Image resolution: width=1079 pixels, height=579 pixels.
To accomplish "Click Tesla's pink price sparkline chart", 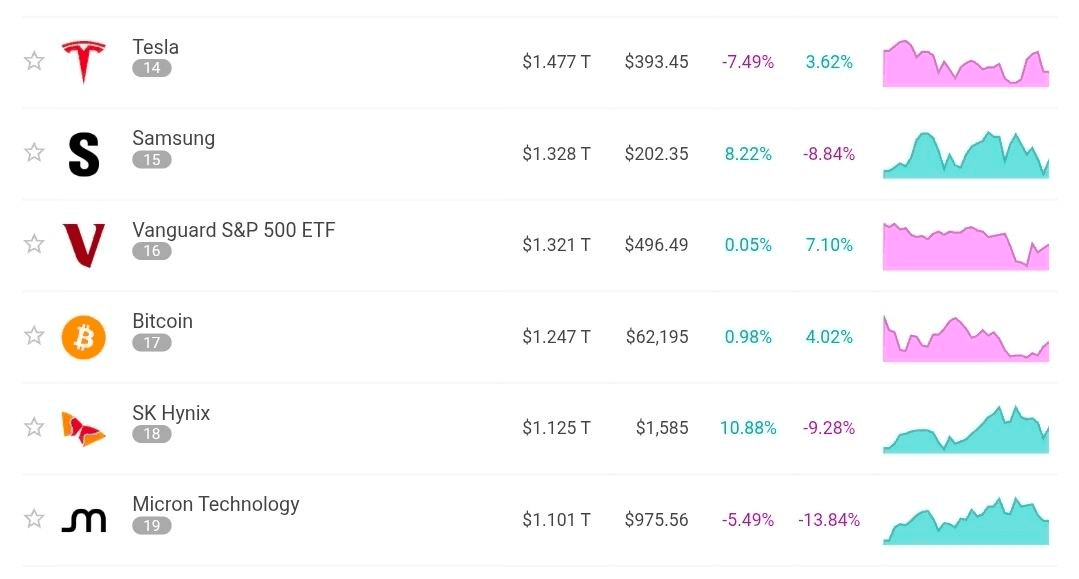I will [965, 63].
